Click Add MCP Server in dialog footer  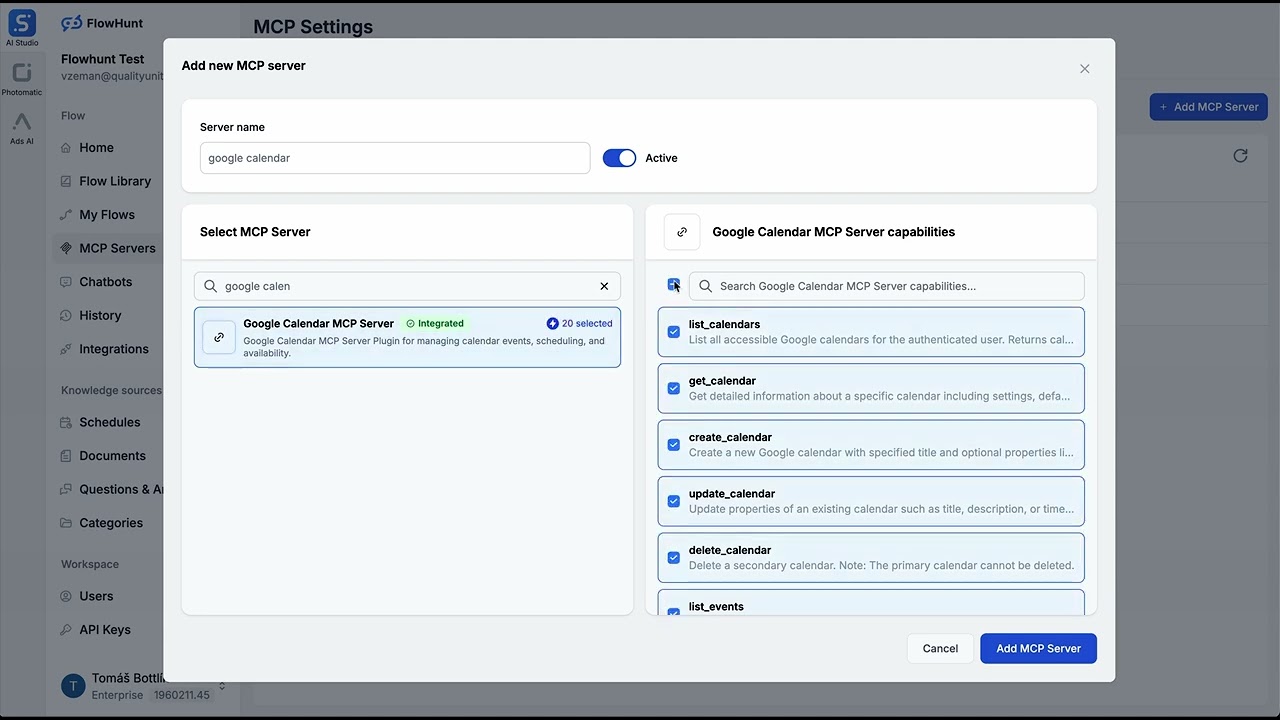click(1038, 649)
